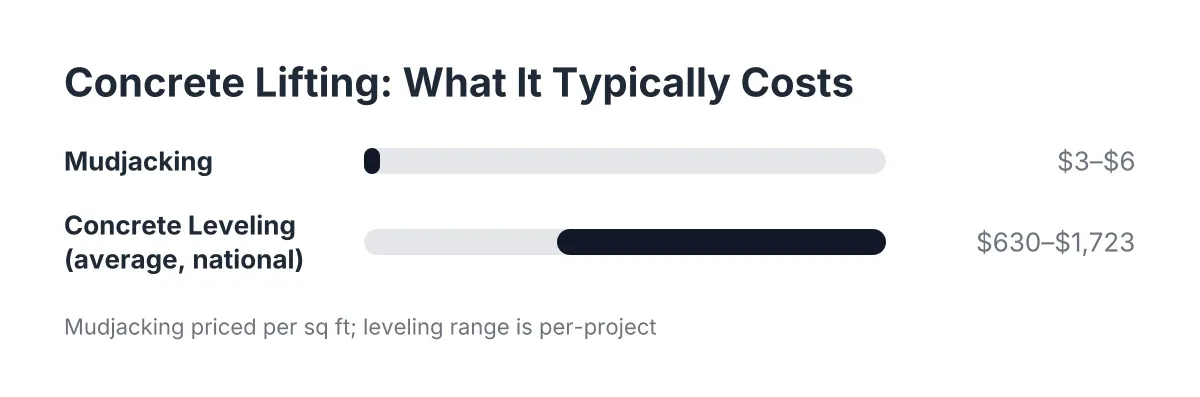Click the rounded right end of Mudjacking track

coord(876,161)
